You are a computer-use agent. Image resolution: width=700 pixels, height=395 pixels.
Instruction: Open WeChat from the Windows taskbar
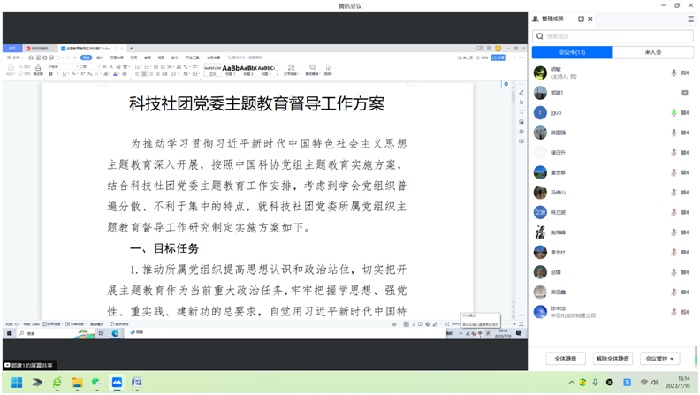96,382
